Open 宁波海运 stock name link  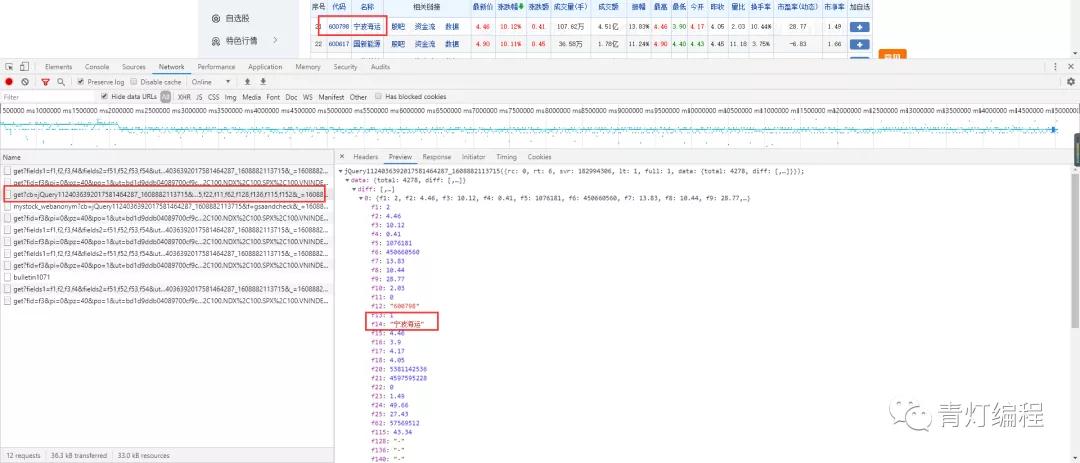pos(366,27)
